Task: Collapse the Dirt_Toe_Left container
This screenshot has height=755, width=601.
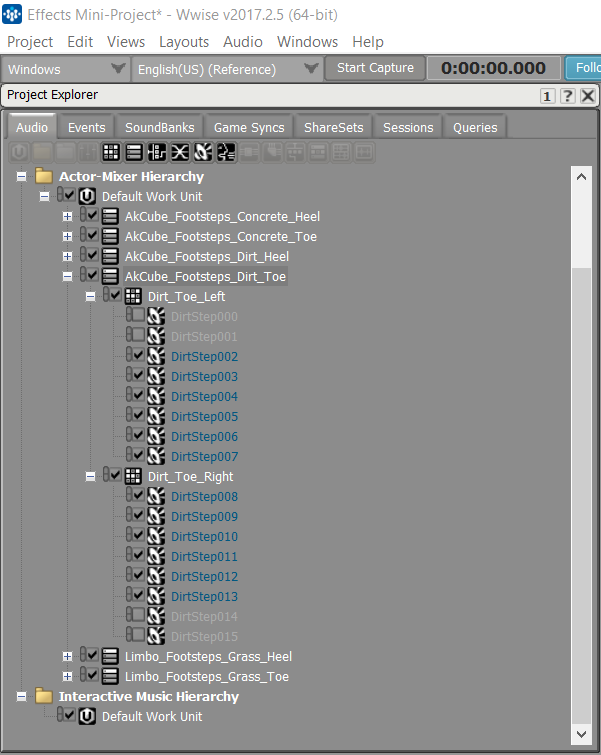Action: point(91,297)
